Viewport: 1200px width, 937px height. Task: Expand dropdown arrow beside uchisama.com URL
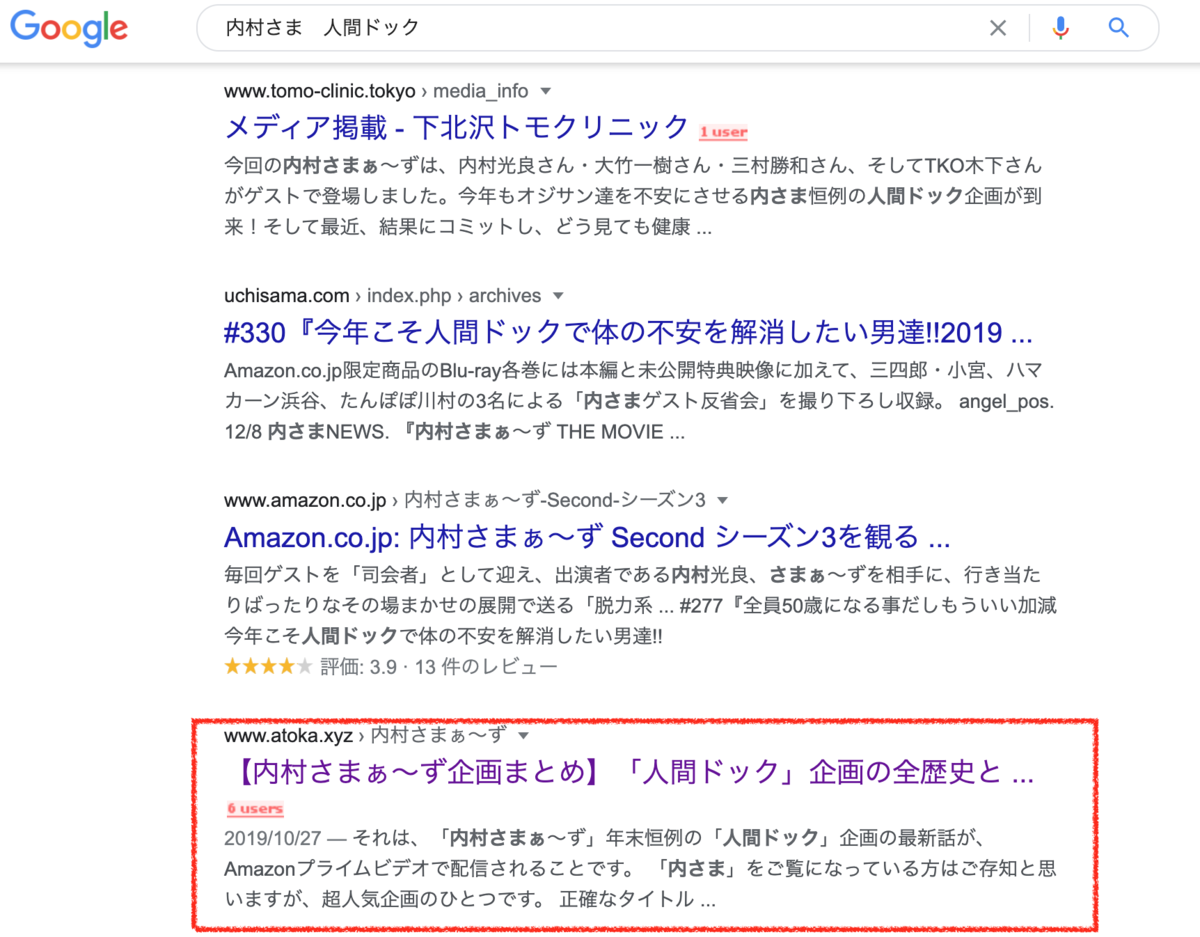point(558,296)
